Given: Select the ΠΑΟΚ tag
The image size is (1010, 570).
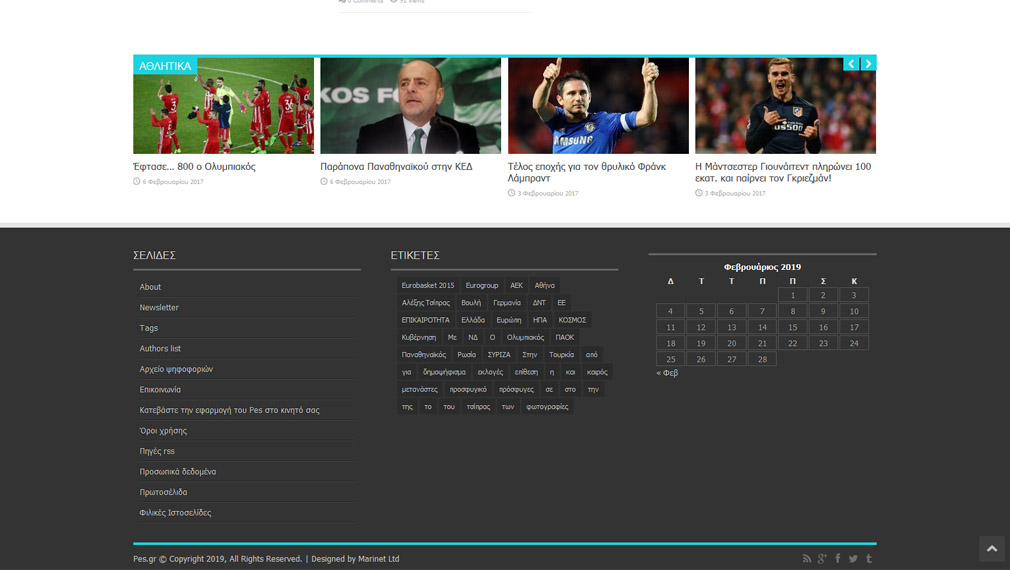Looking at the screenshot, I should pos(564,337).
